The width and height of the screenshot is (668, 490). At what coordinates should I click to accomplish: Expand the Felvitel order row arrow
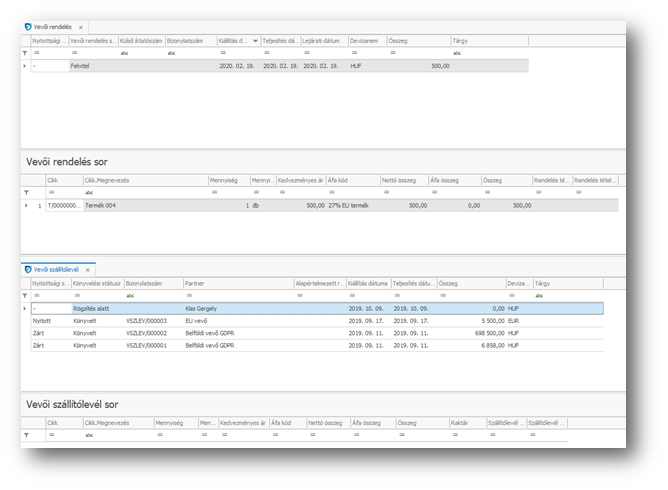tap(25, 66)
